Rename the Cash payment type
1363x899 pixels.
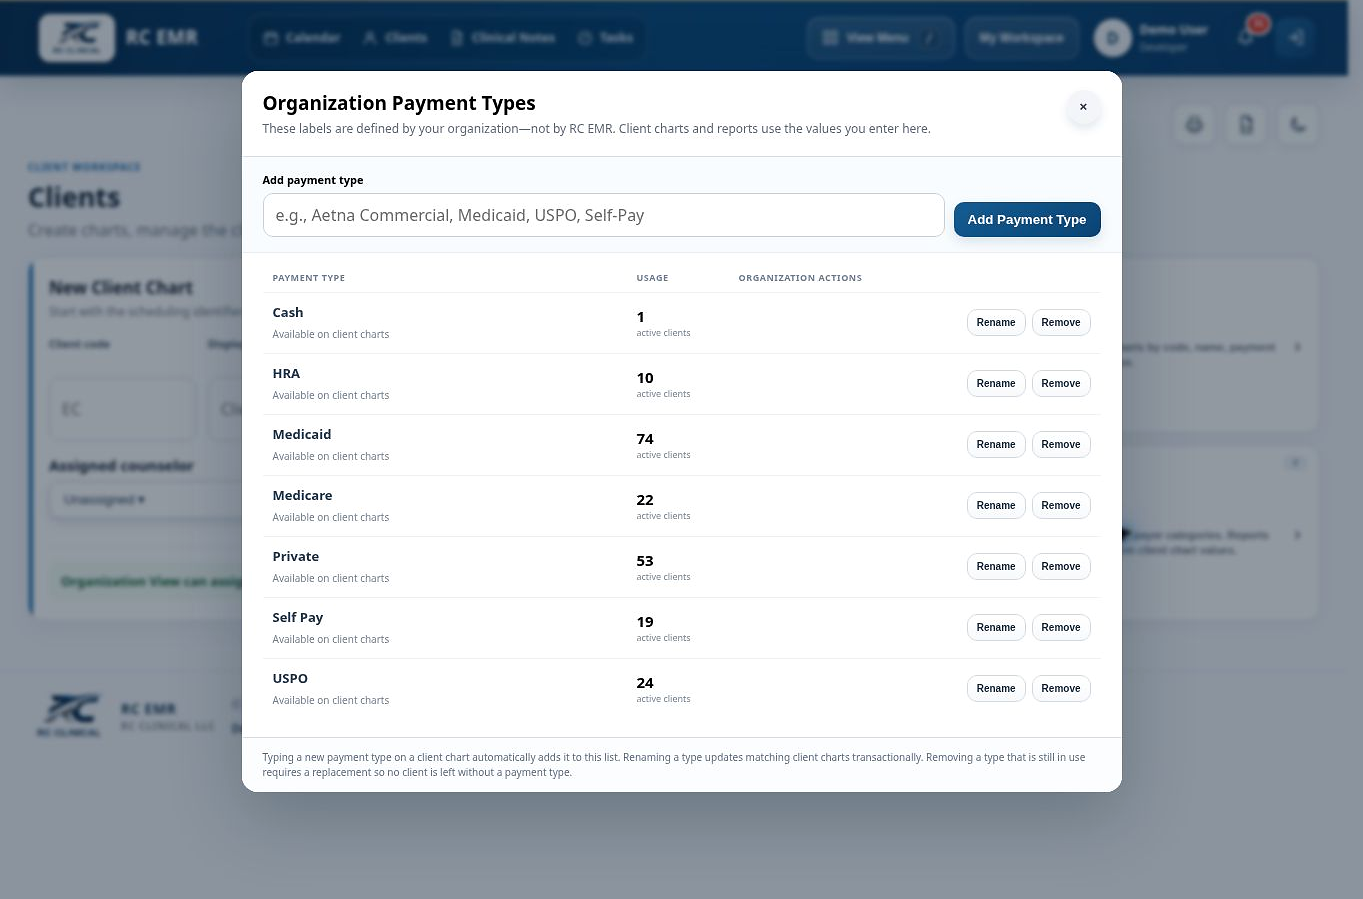pos(996,323)
